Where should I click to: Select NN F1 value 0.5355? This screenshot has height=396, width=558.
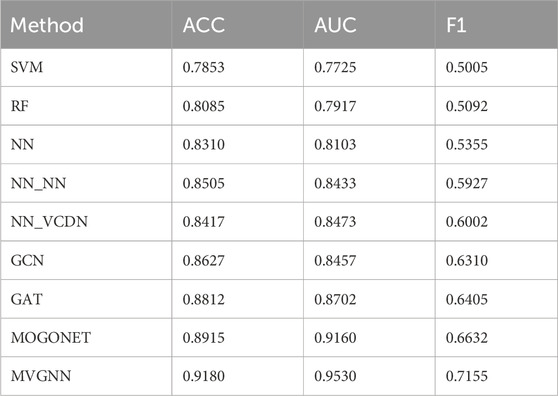click(467, 144)
